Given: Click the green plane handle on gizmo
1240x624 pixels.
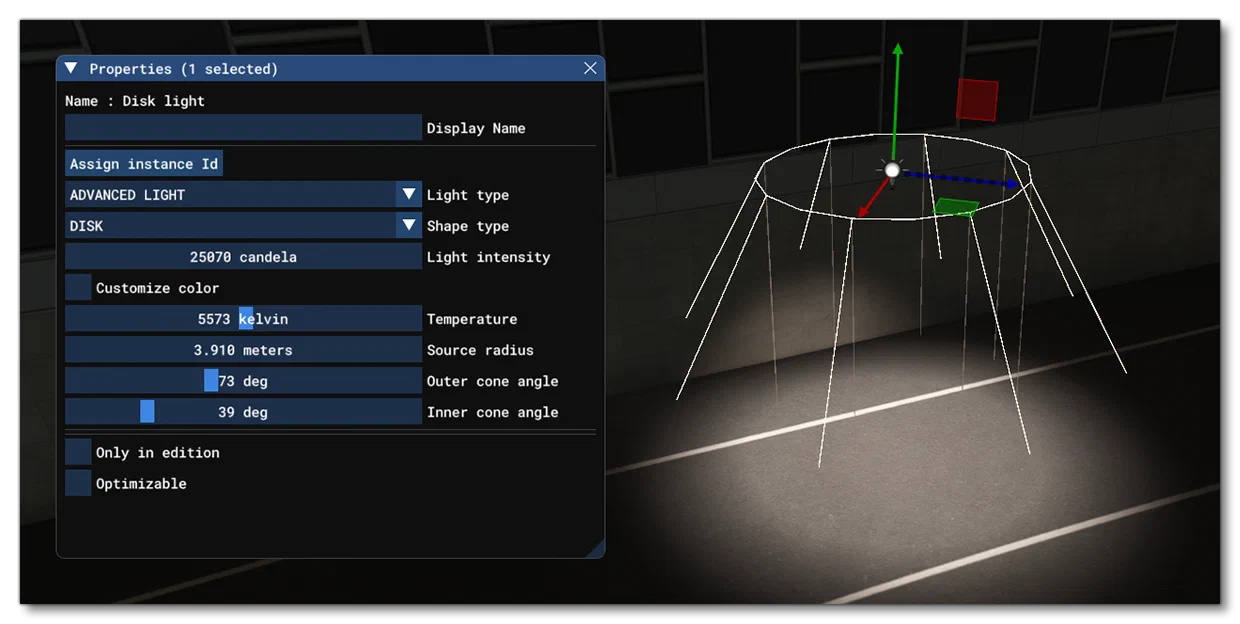Looking at the screenshot, I should [956, 207].
